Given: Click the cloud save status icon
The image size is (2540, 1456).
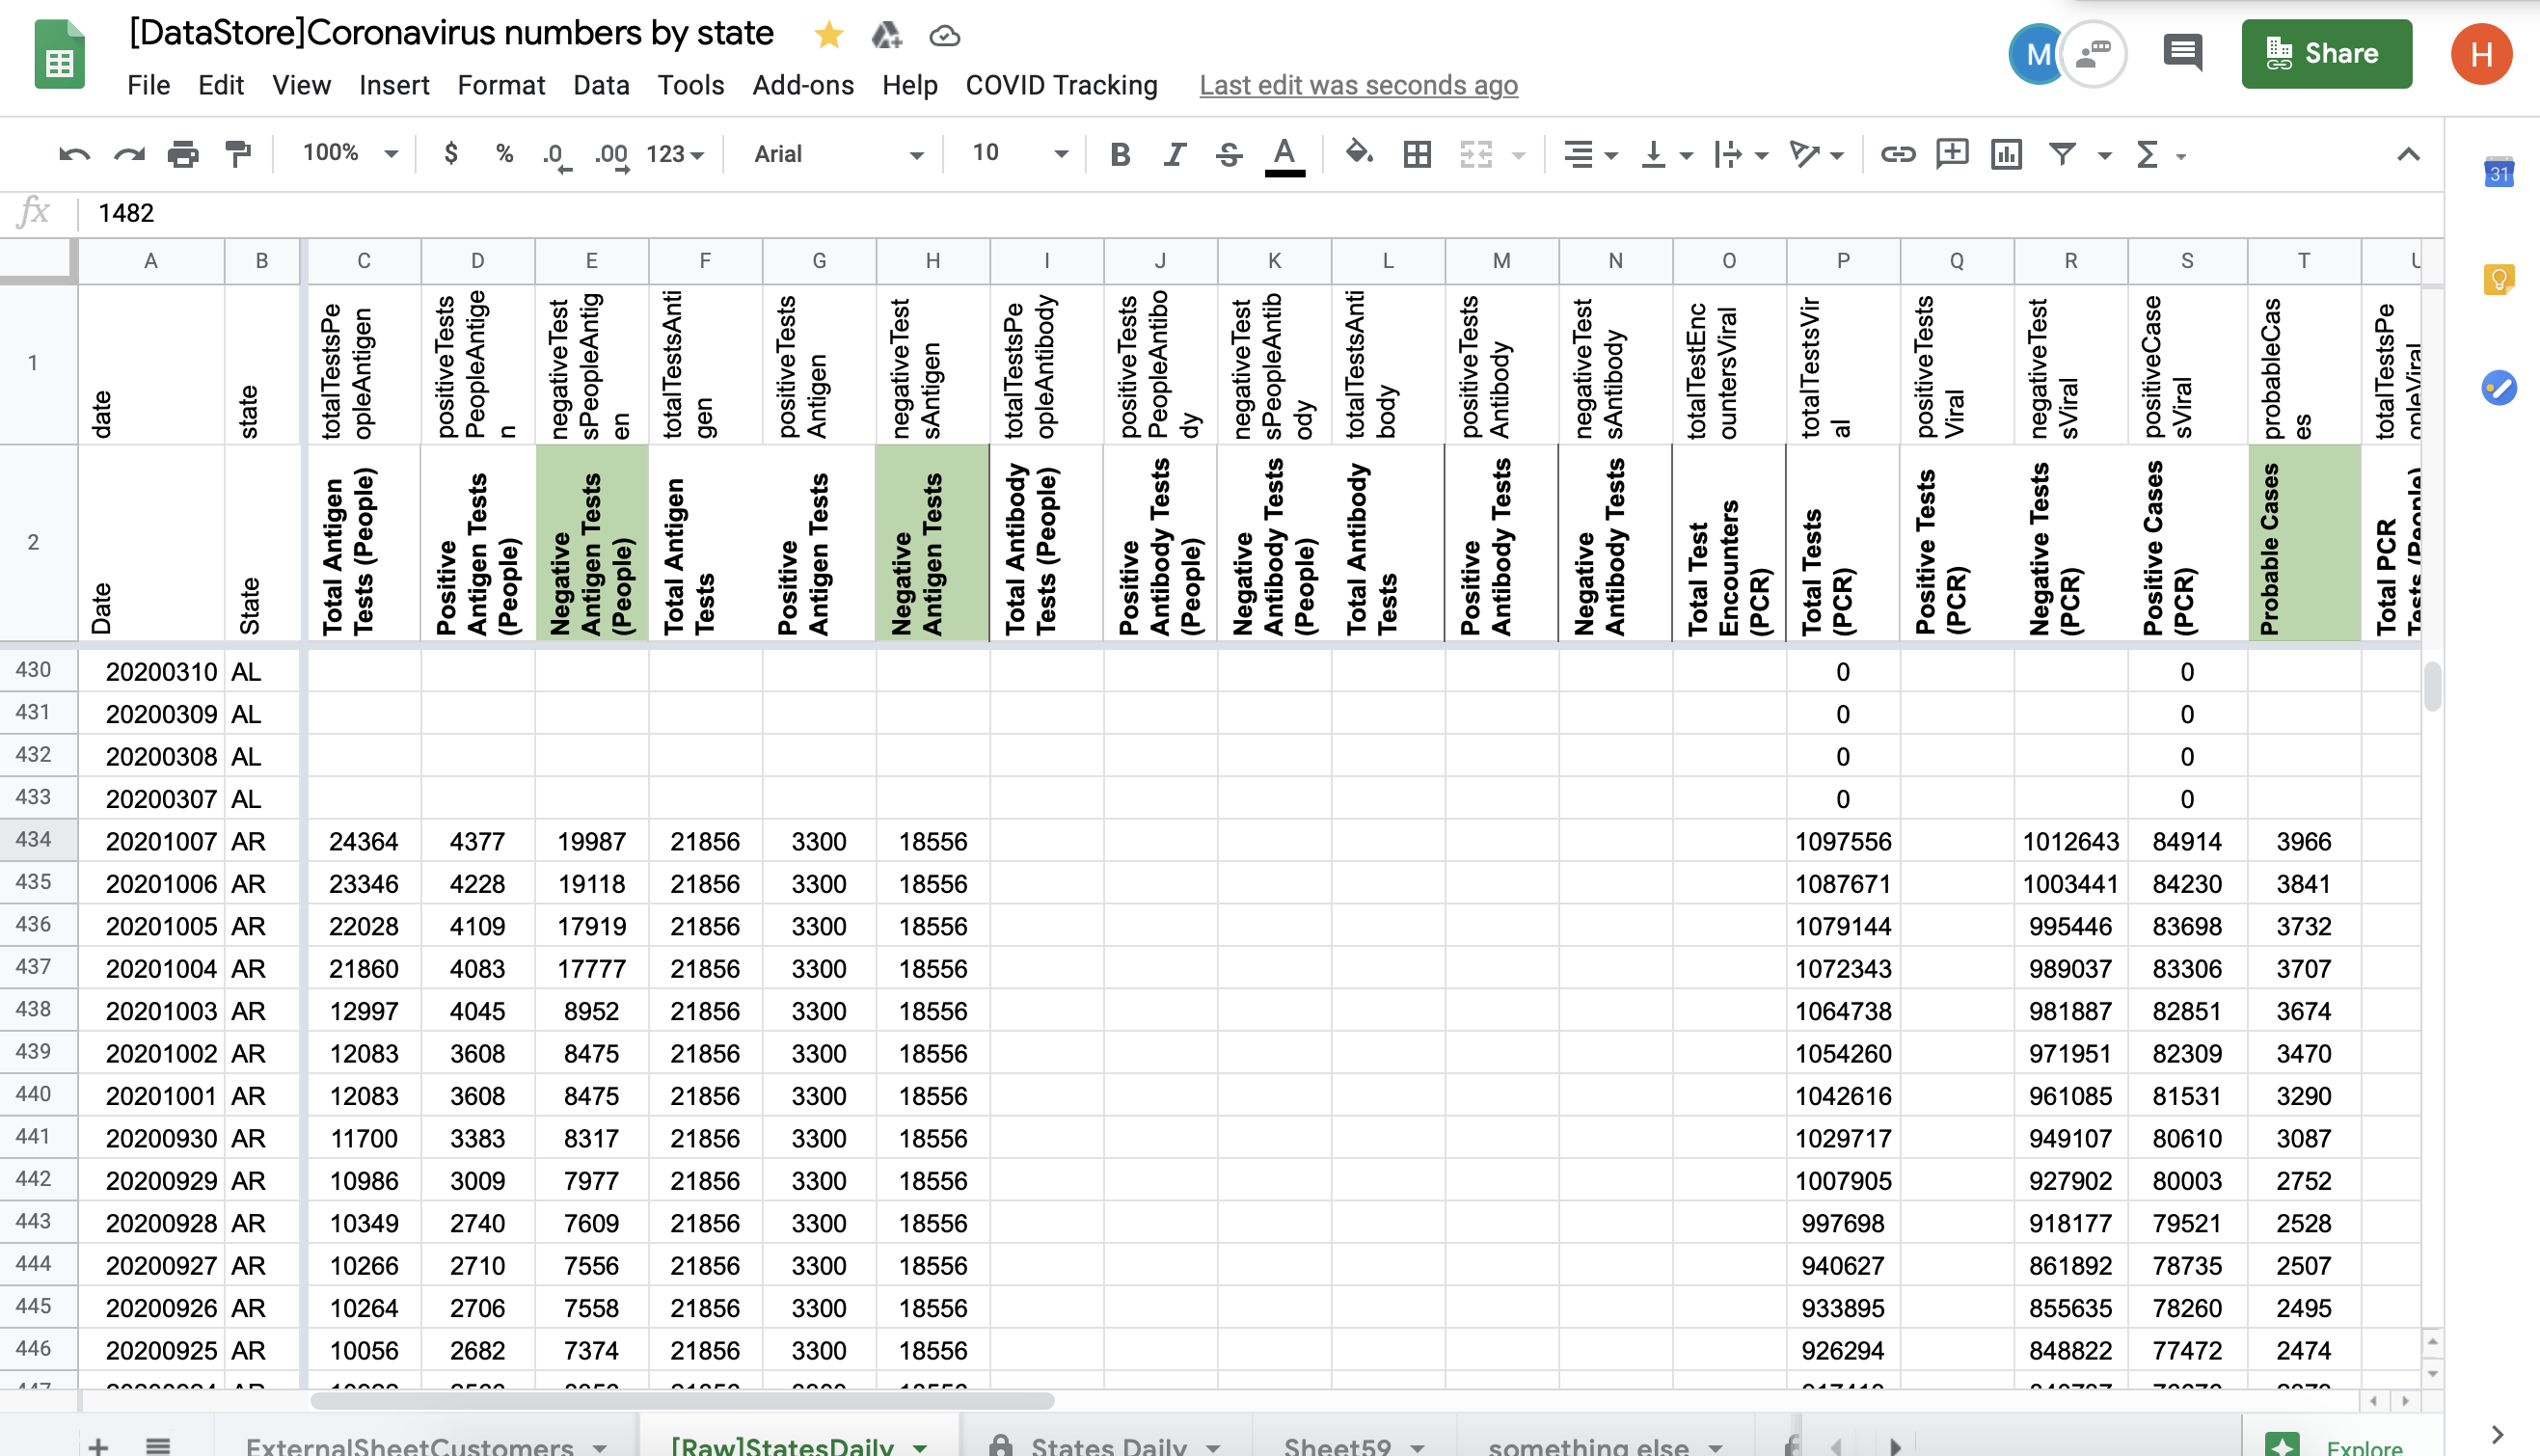Looking at the screenshot, I should [944, 36].
